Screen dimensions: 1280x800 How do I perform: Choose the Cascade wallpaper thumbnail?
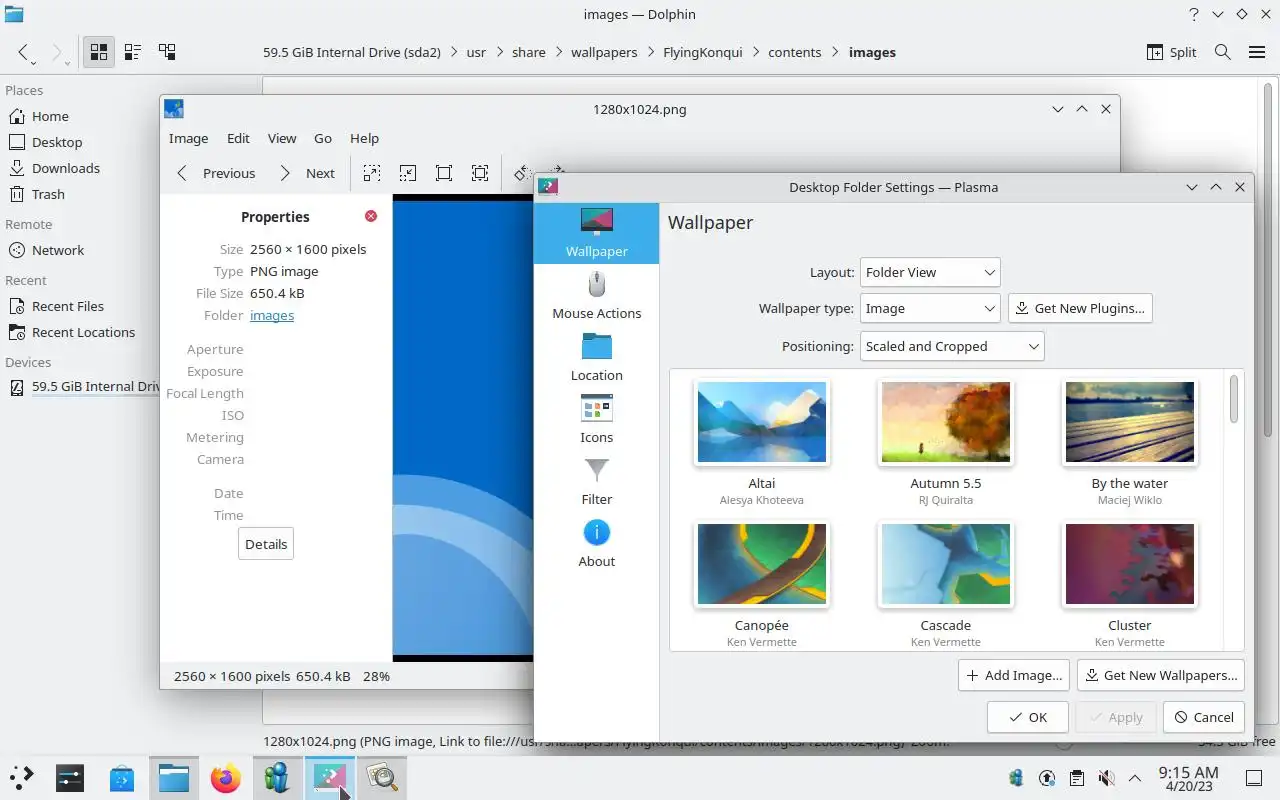946,564
